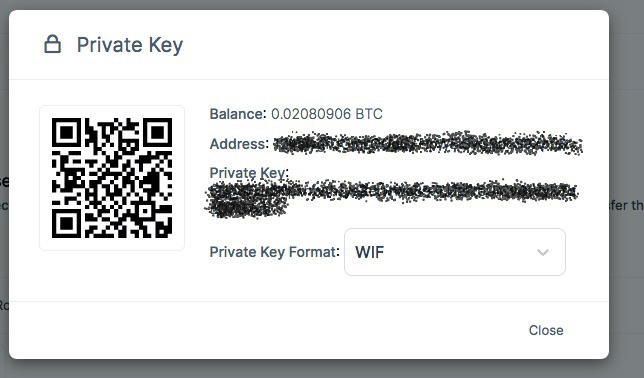Click the chevron arrow in WIF selector
Image resolution: width=644 pixels, height=378 pixels.
[x=543, y=252]
